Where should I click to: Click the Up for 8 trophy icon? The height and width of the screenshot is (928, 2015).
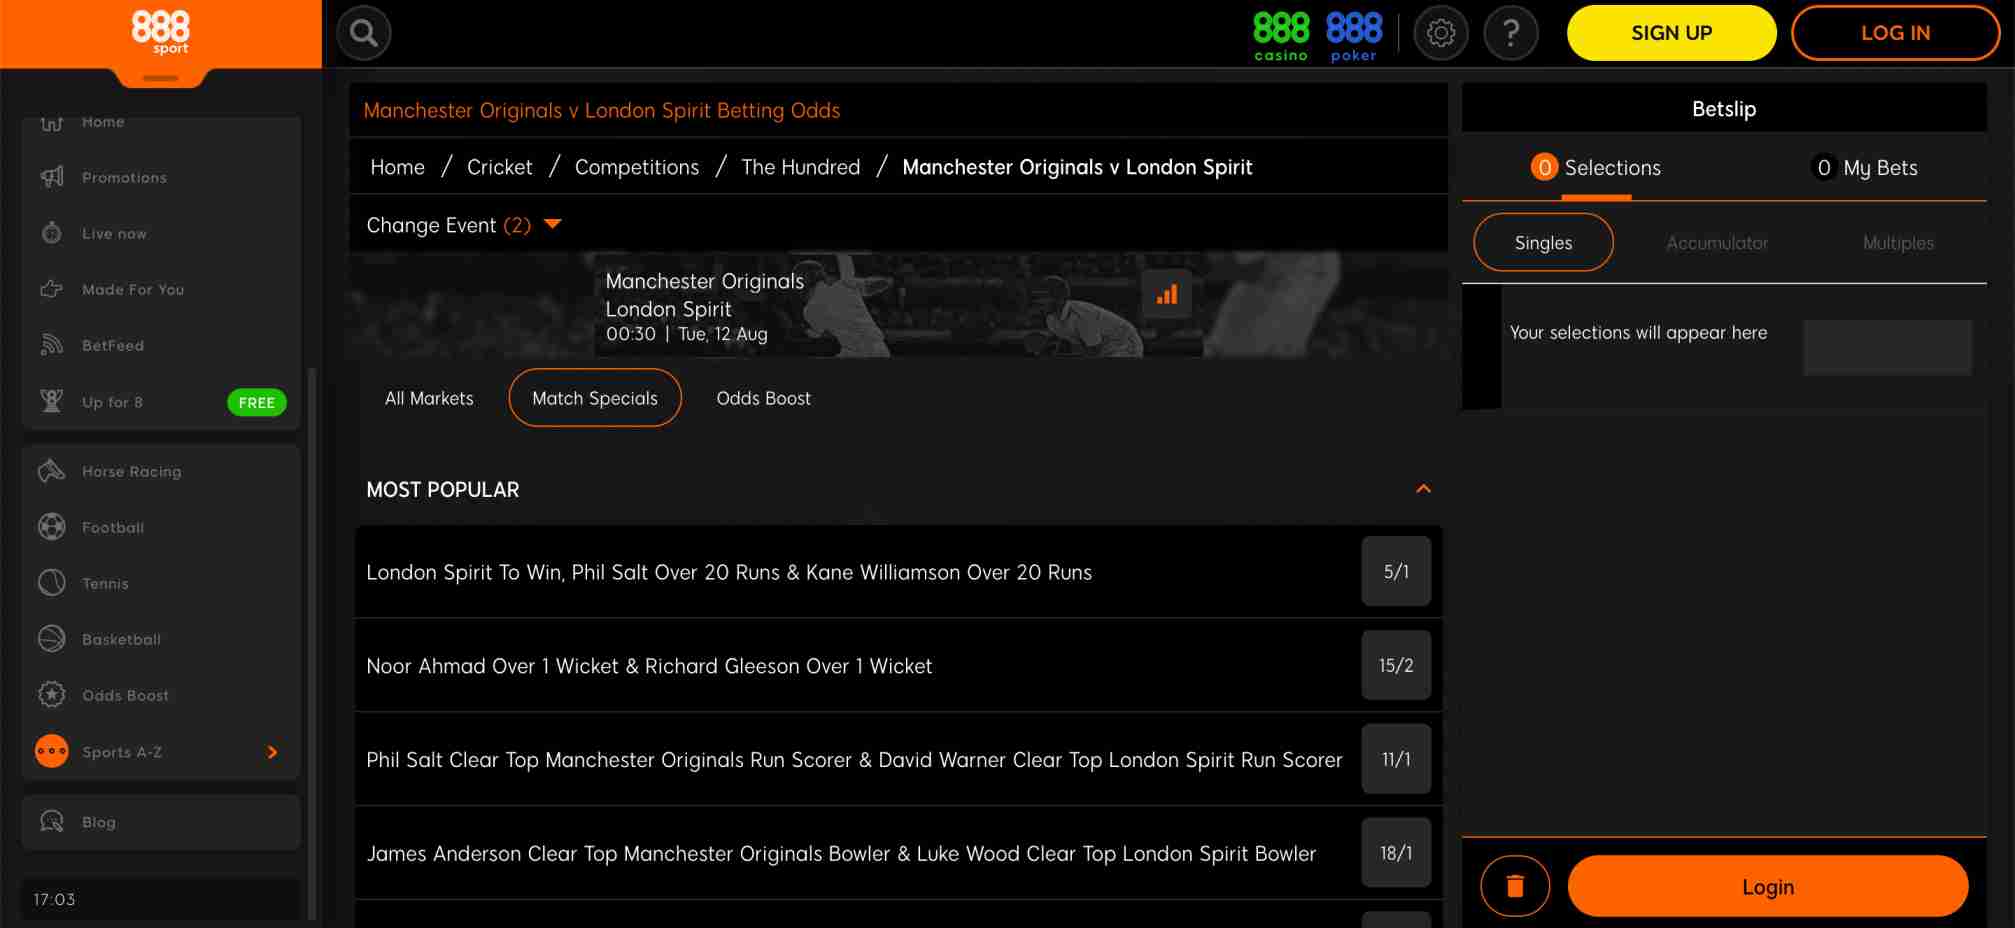[x=52, y=401]
